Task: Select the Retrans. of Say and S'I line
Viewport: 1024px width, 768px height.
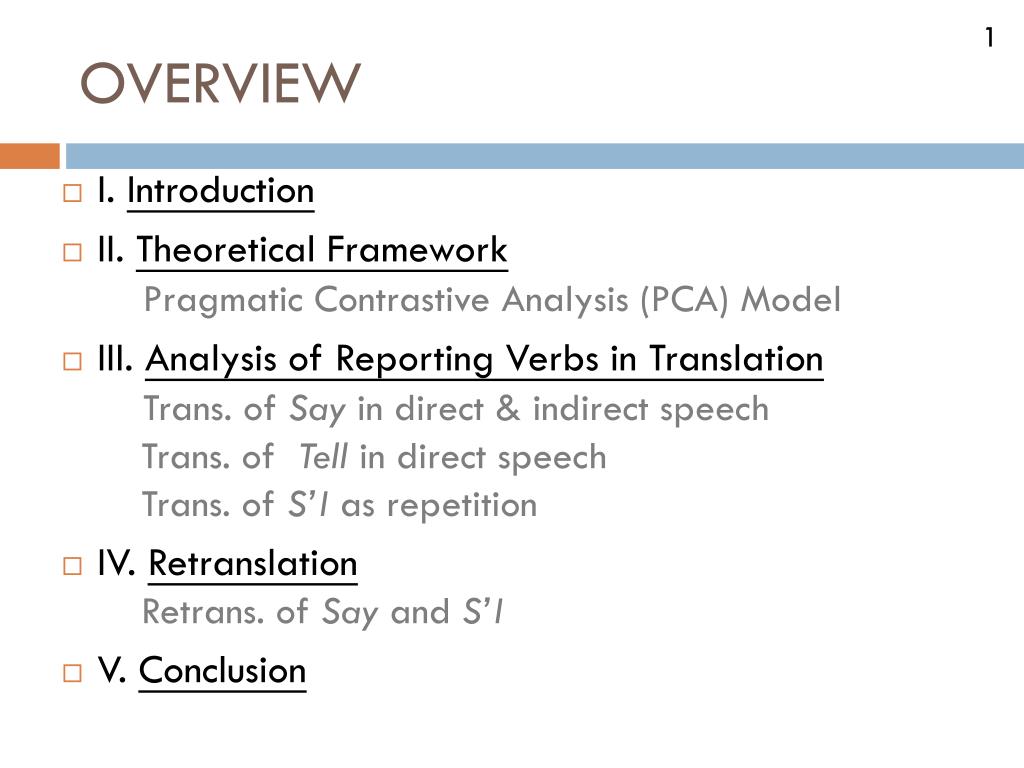Action: (323, 613)
